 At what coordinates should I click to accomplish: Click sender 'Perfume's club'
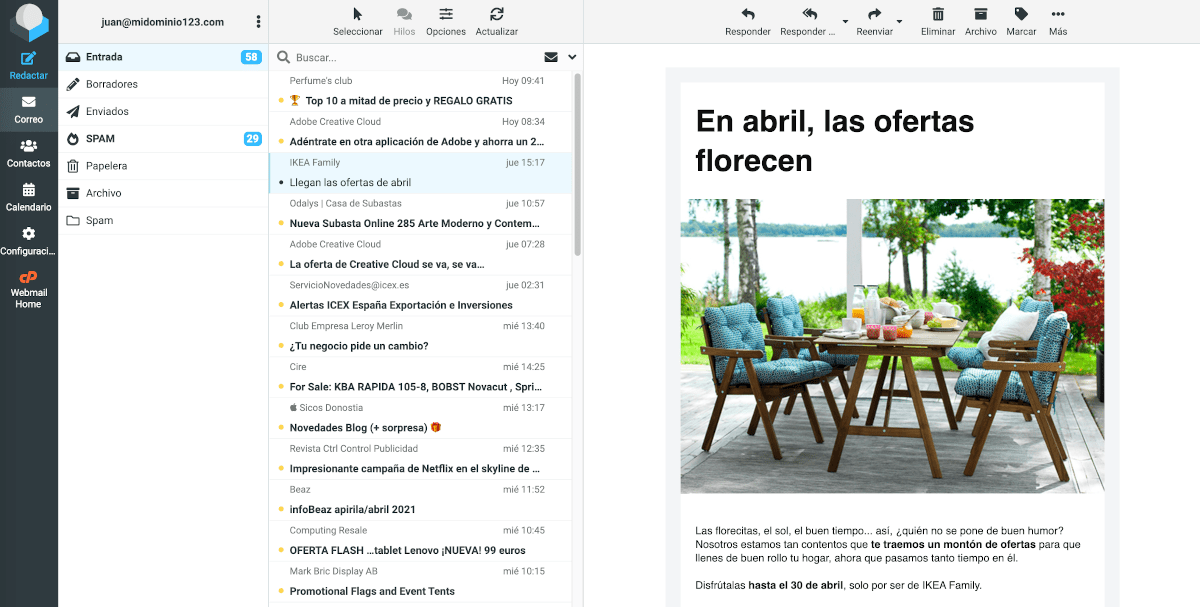point(321,81)
